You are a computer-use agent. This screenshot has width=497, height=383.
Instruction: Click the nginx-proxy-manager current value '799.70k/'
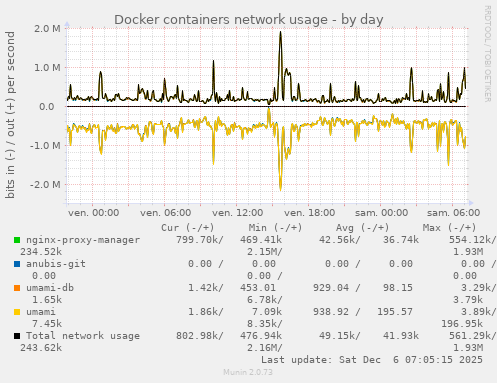pos(200,240)
